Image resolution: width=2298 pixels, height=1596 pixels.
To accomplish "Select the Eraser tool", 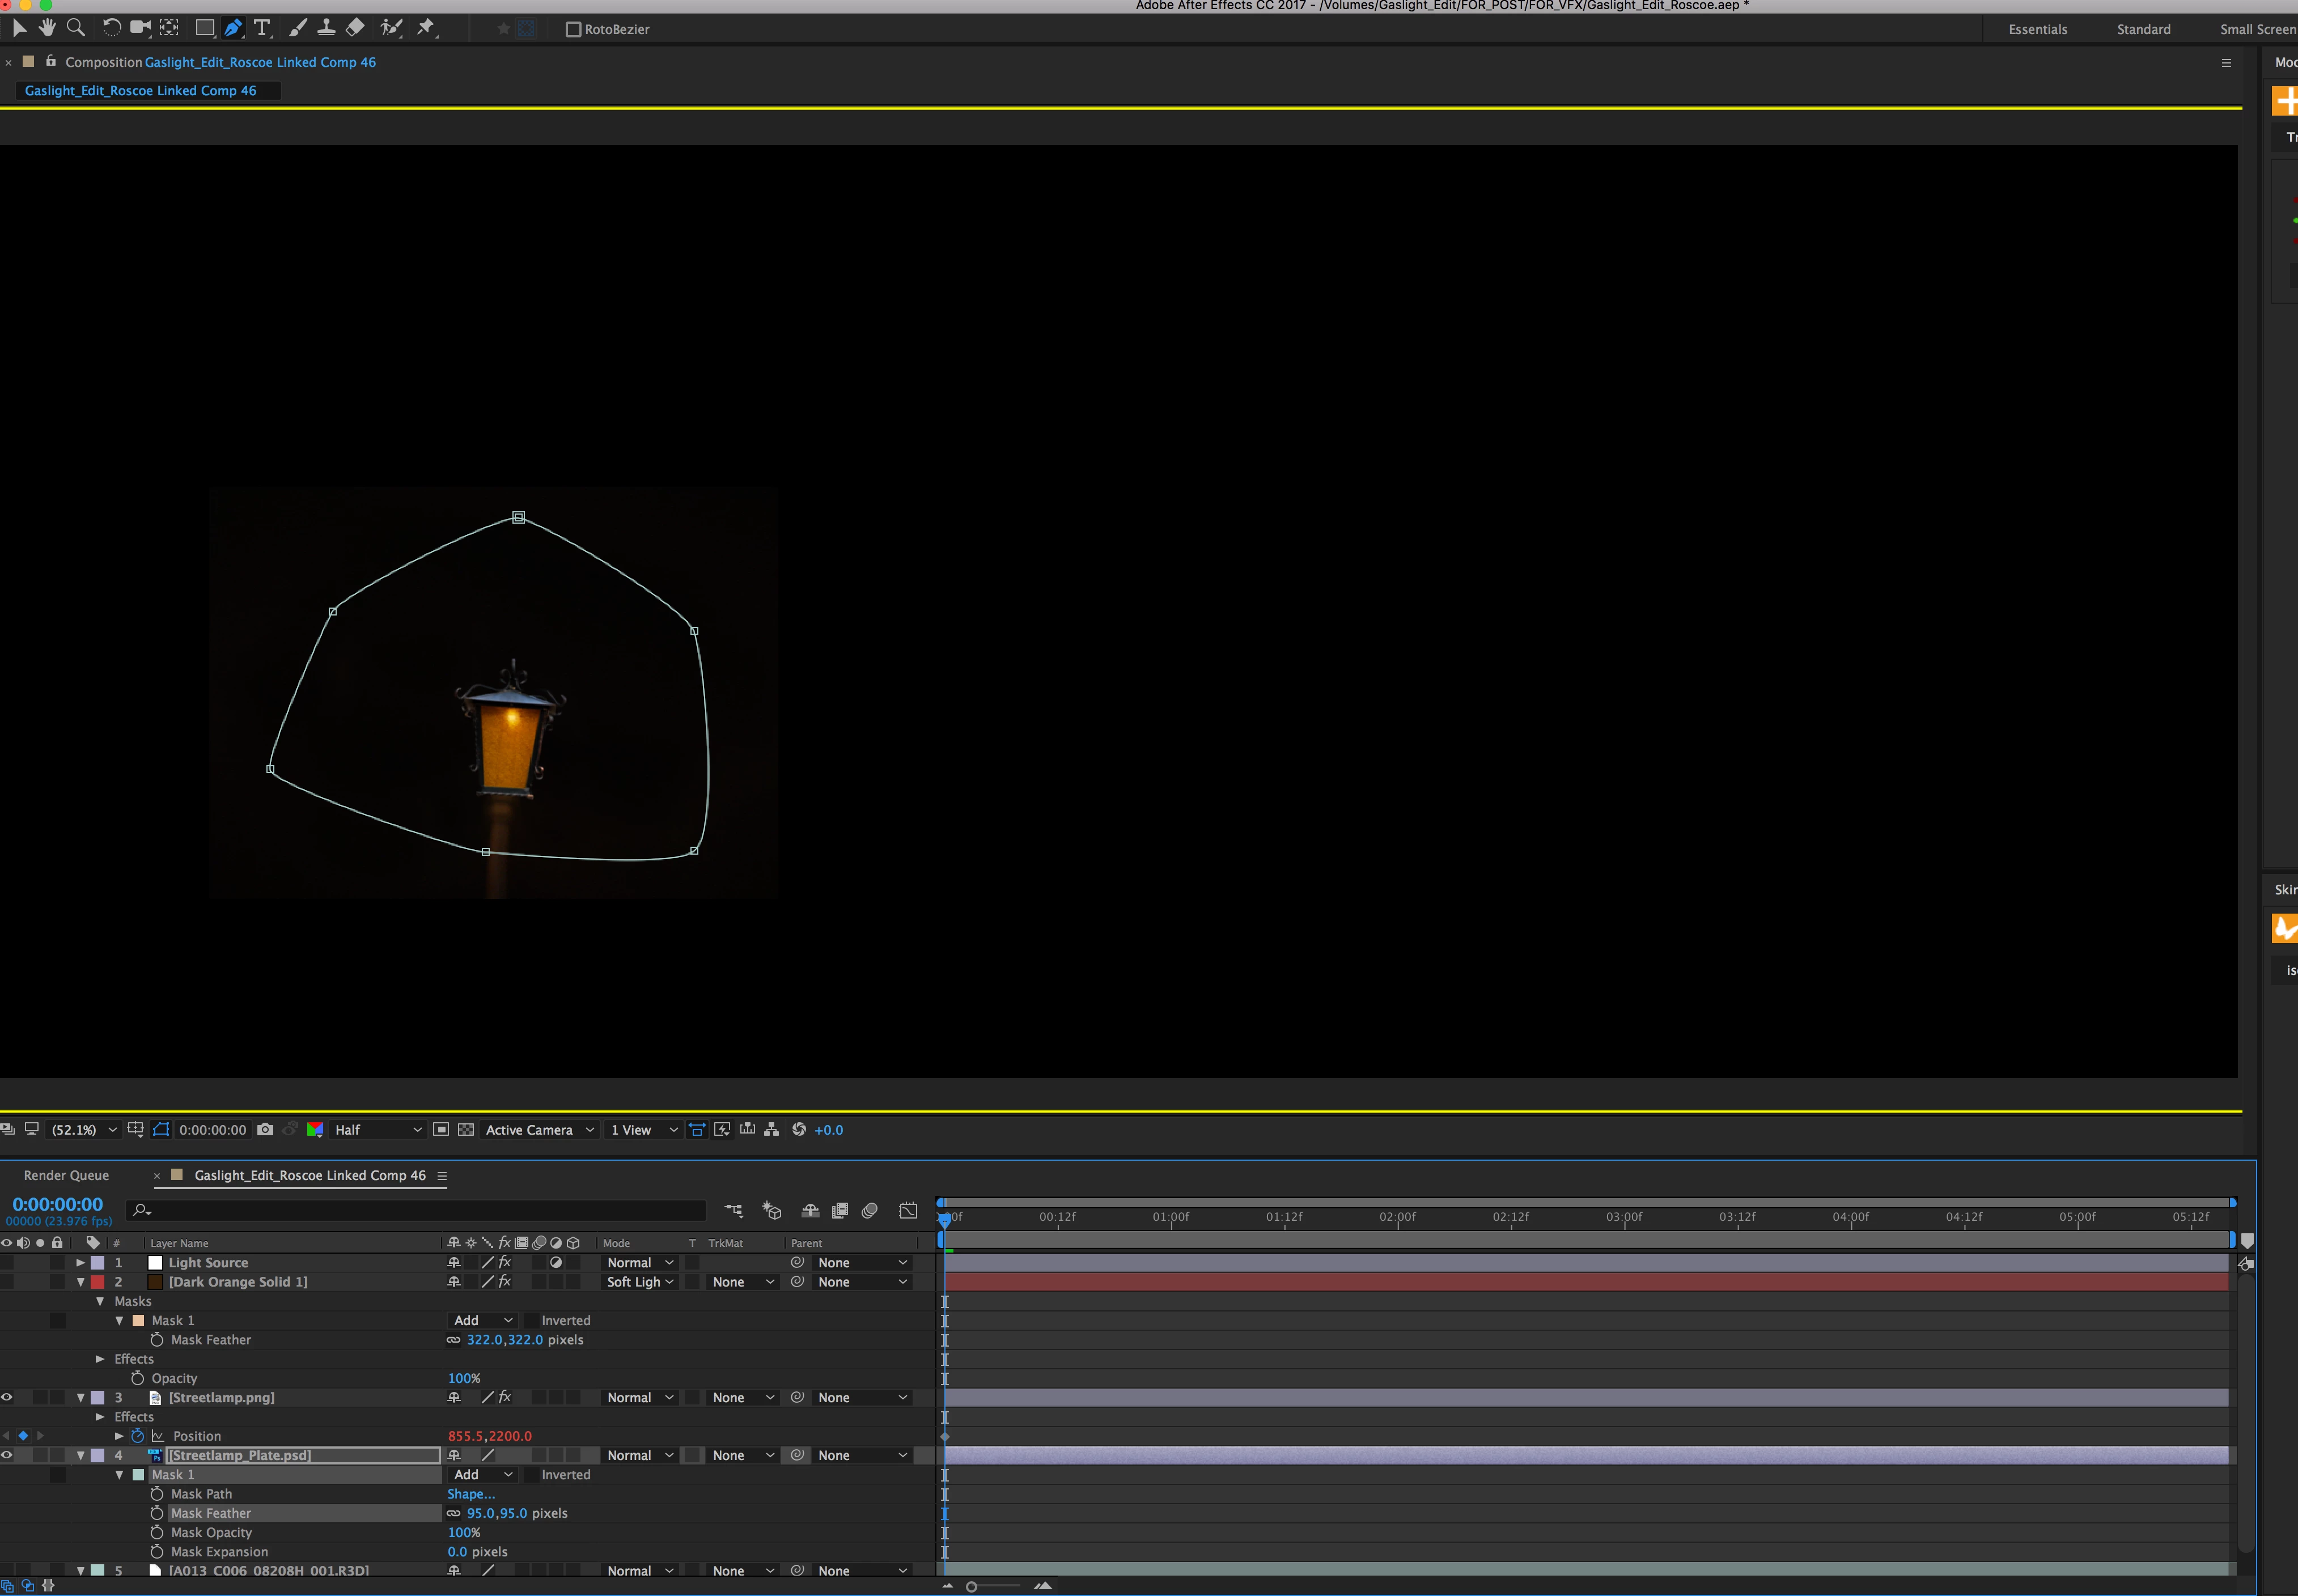I will [355, 28].
